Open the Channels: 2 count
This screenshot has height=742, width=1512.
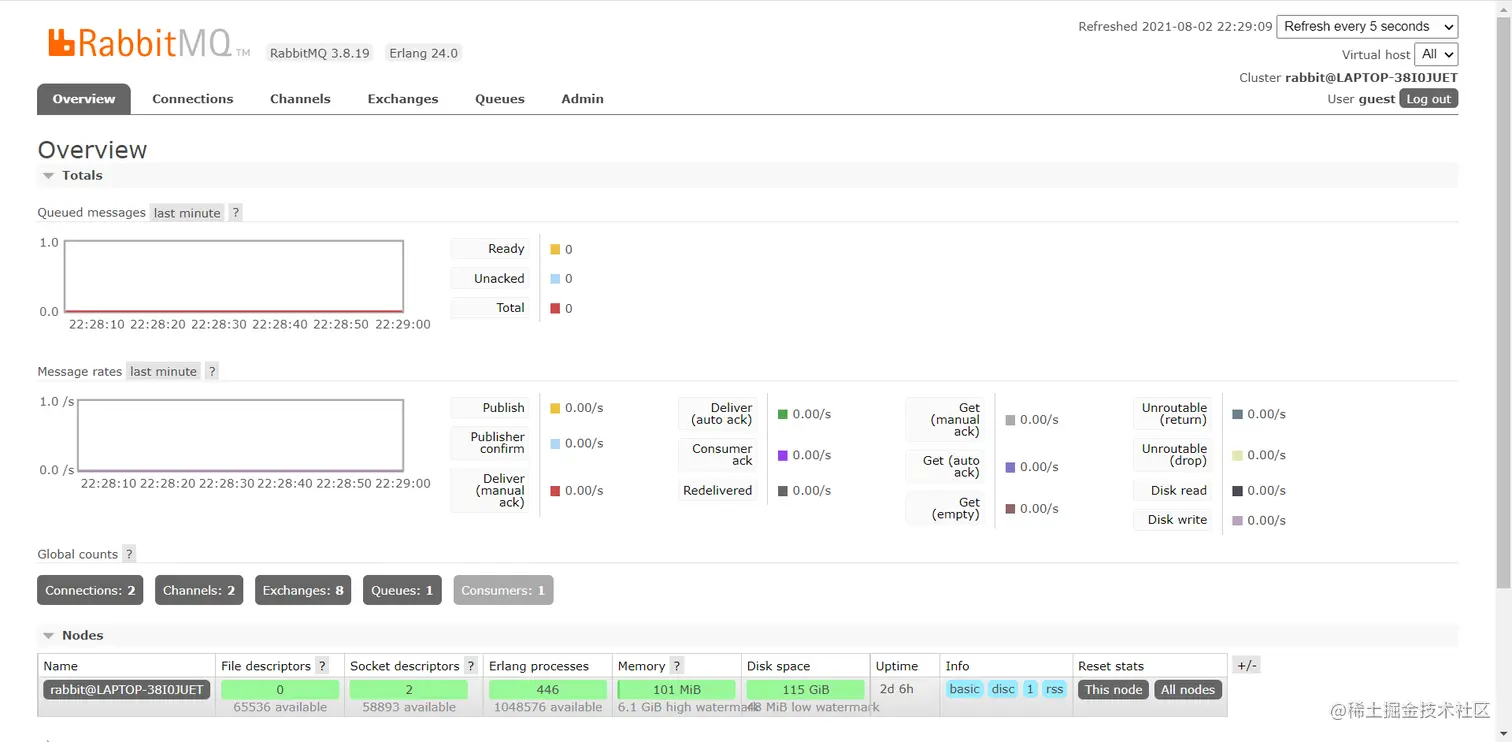[199, 591]
